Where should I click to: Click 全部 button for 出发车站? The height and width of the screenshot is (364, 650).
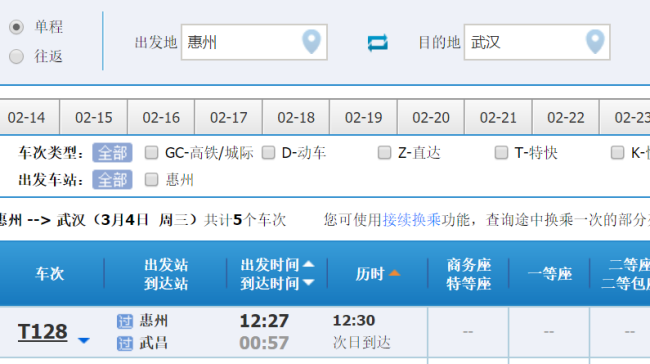[x=112, y=180]
